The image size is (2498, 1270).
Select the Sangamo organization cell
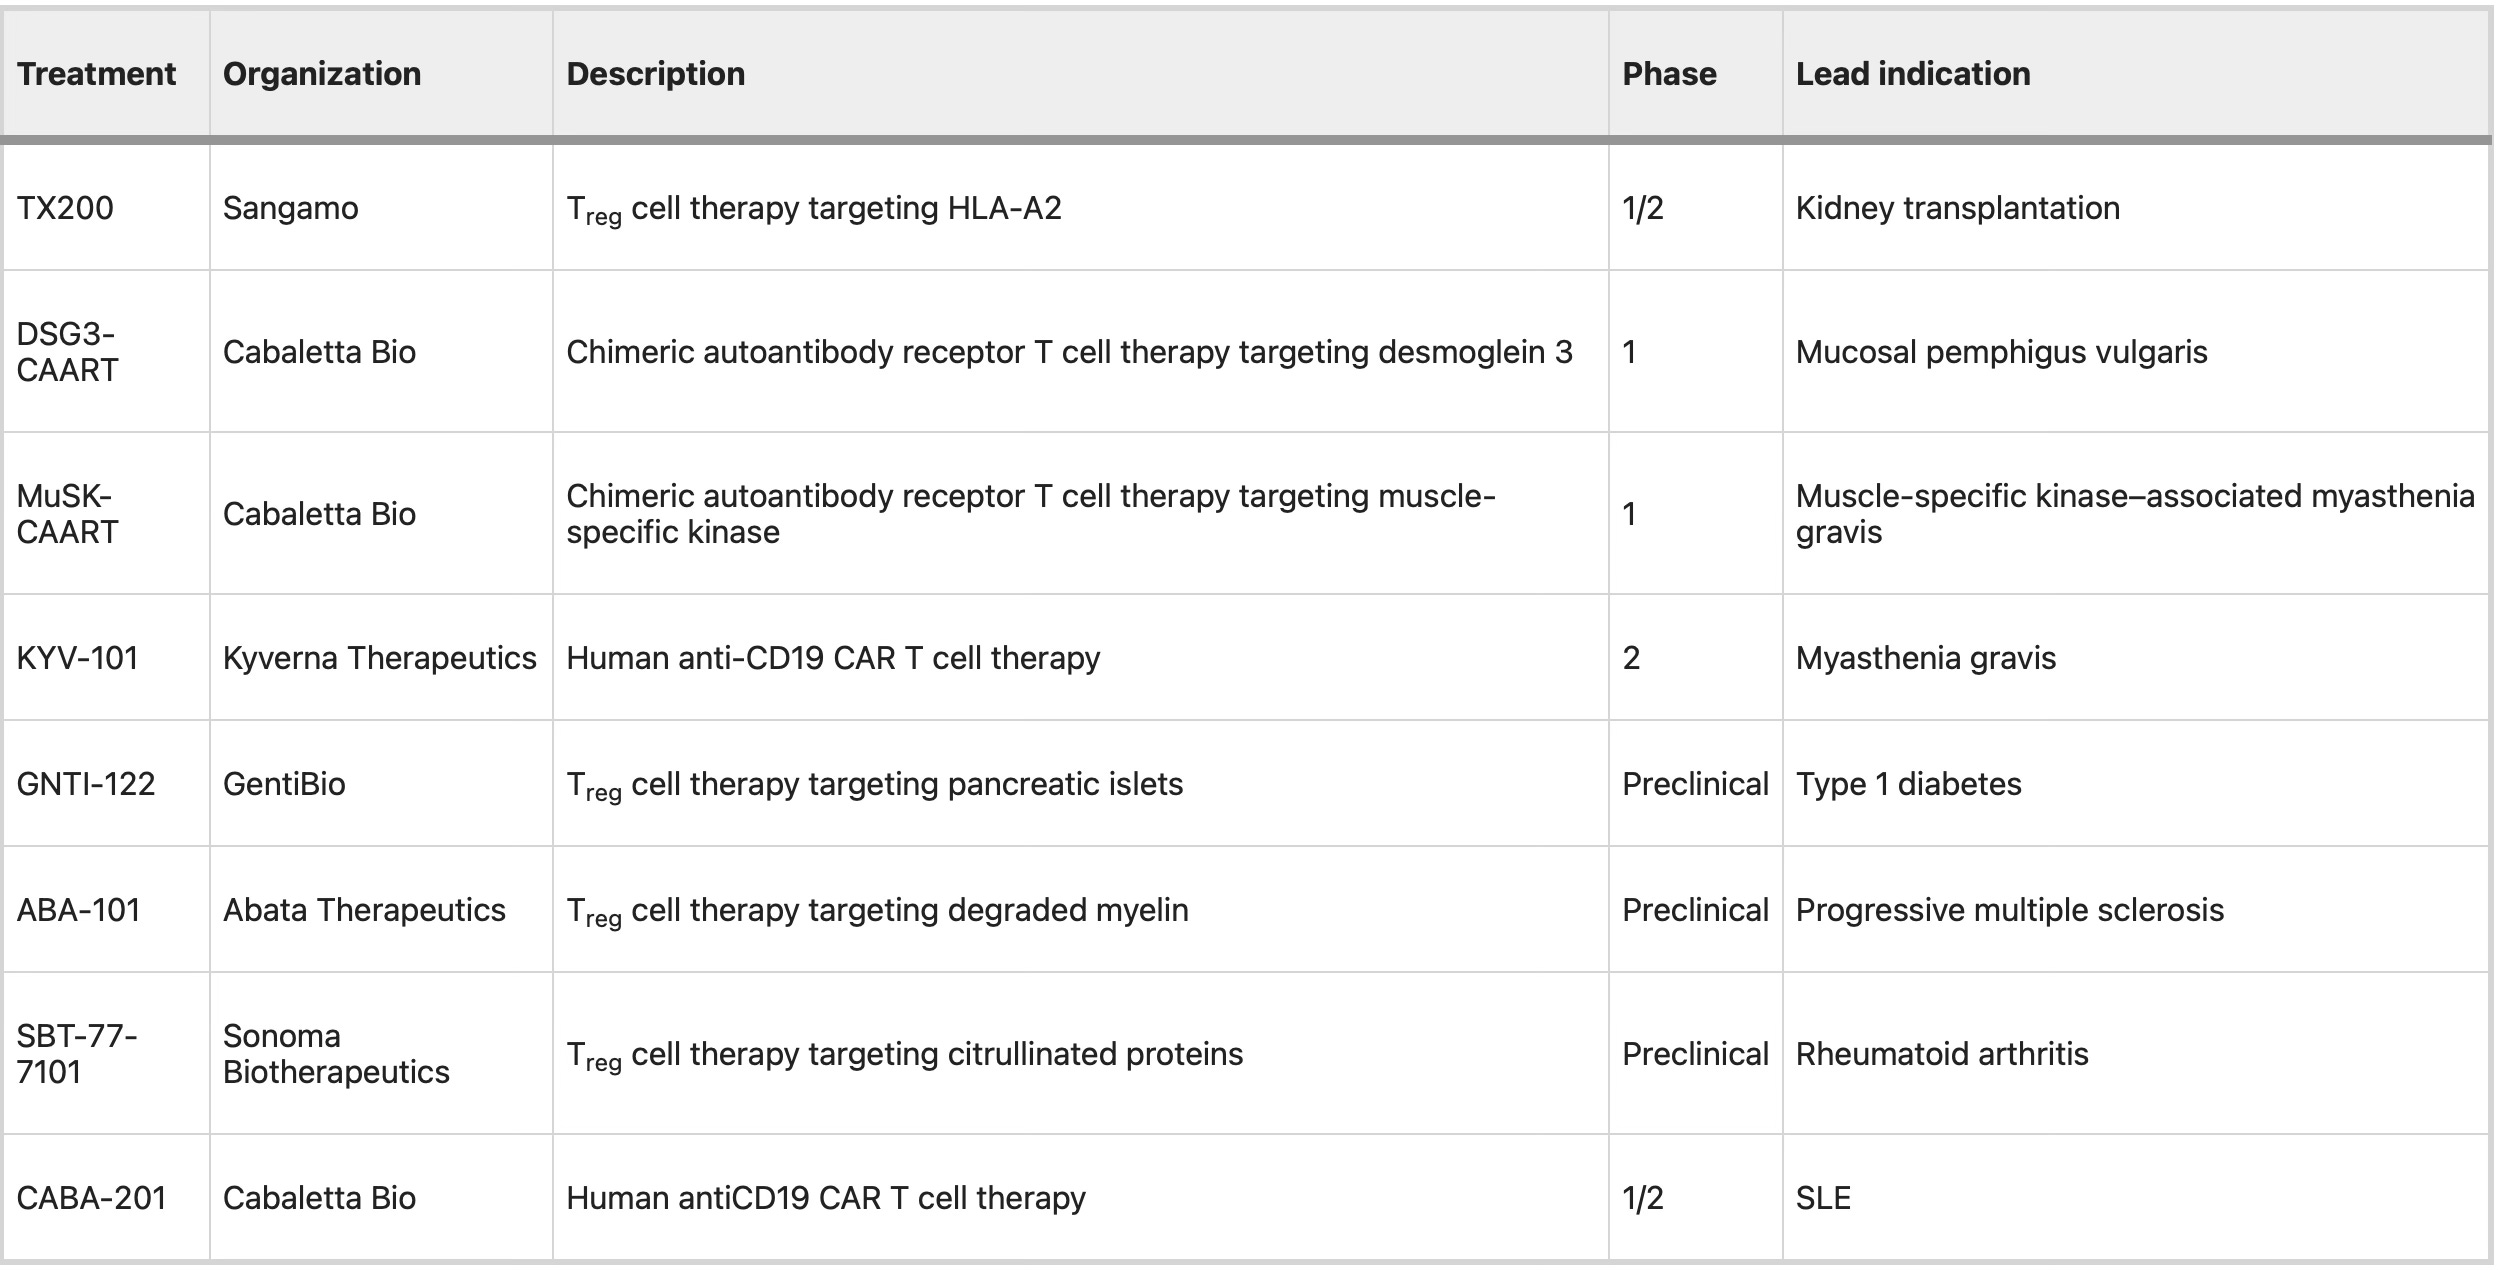[x=290, y=208]
